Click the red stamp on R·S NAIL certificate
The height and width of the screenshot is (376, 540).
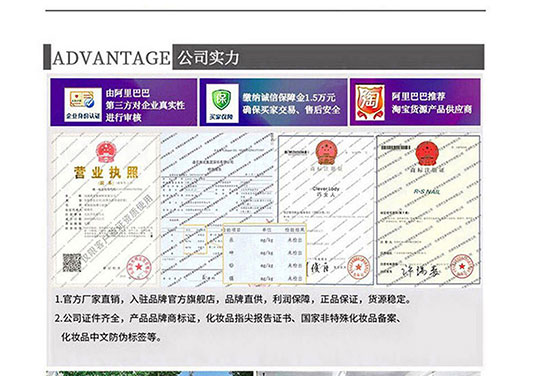461,266
